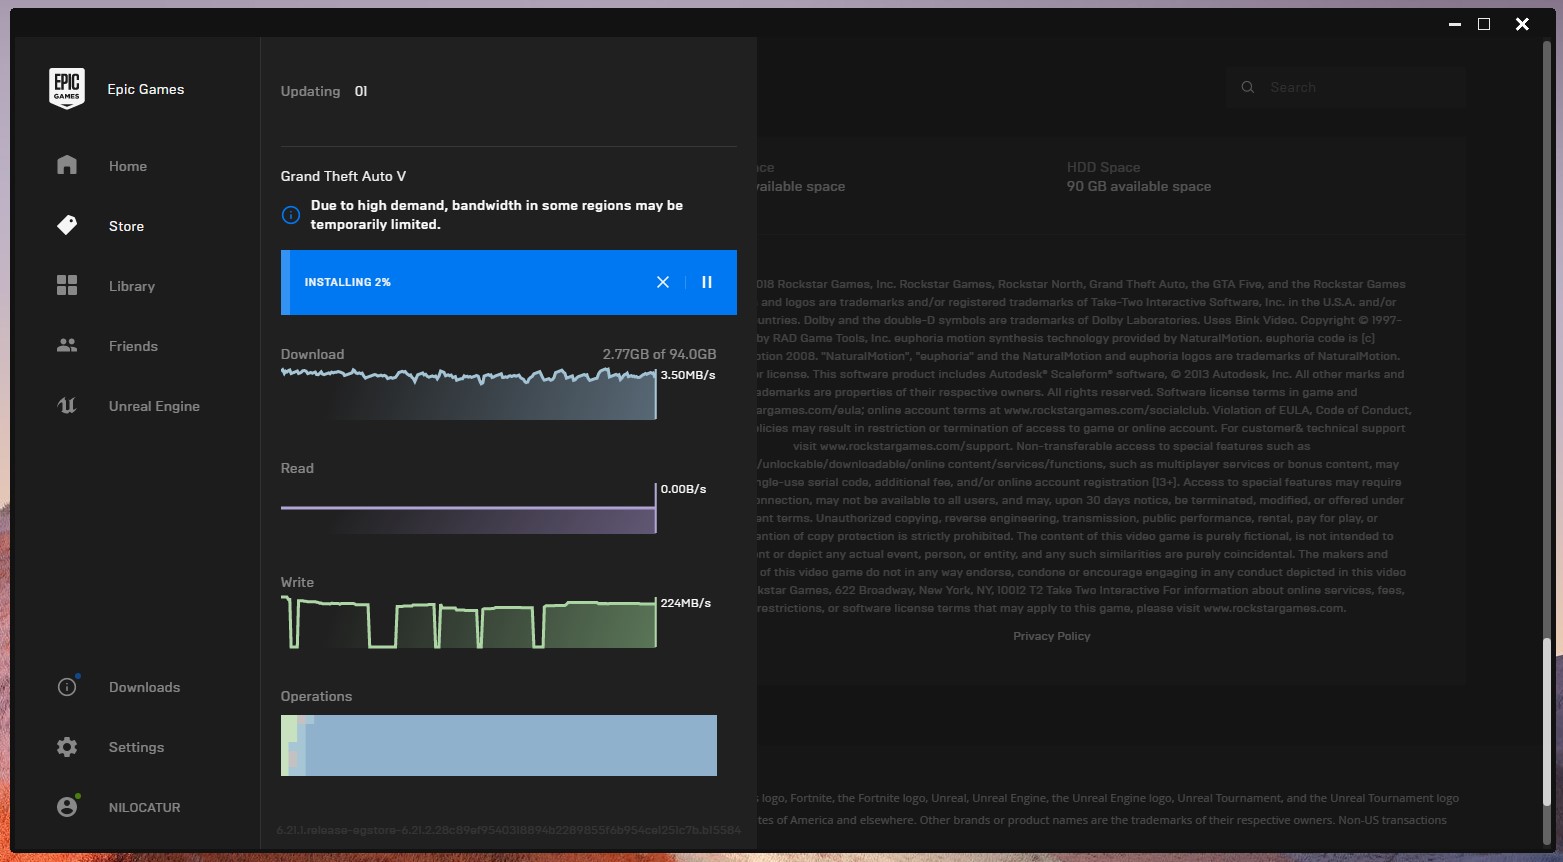Select Library menu label
This screenshot has width=1563, height=862.
[x=132, y=286]
